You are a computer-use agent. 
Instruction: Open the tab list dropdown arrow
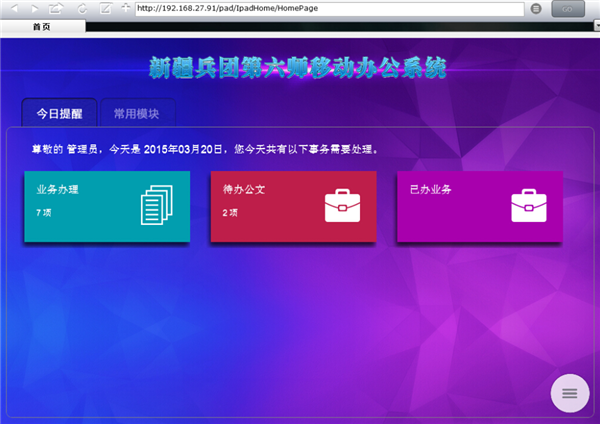597,26
